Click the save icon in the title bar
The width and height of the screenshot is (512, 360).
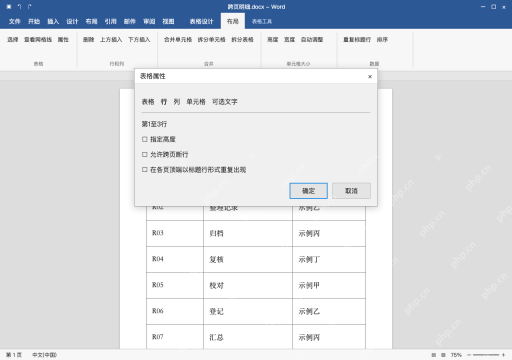pyautogui.click(x=9, y=7)
